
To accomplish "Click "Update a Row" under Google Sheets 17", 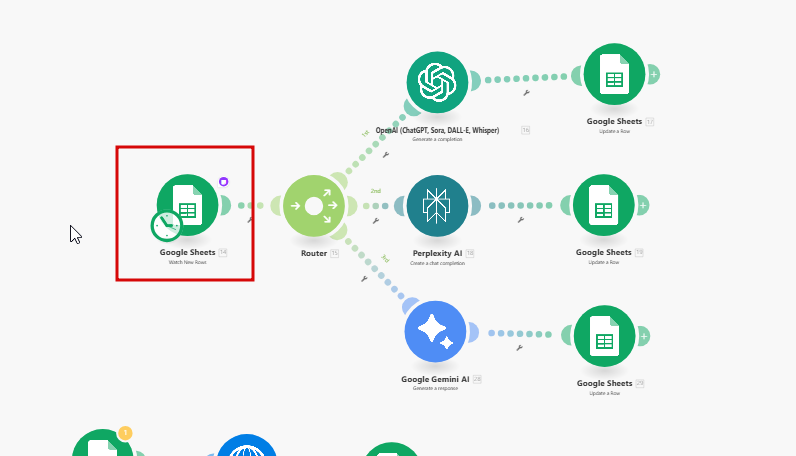I will [614, 132].
